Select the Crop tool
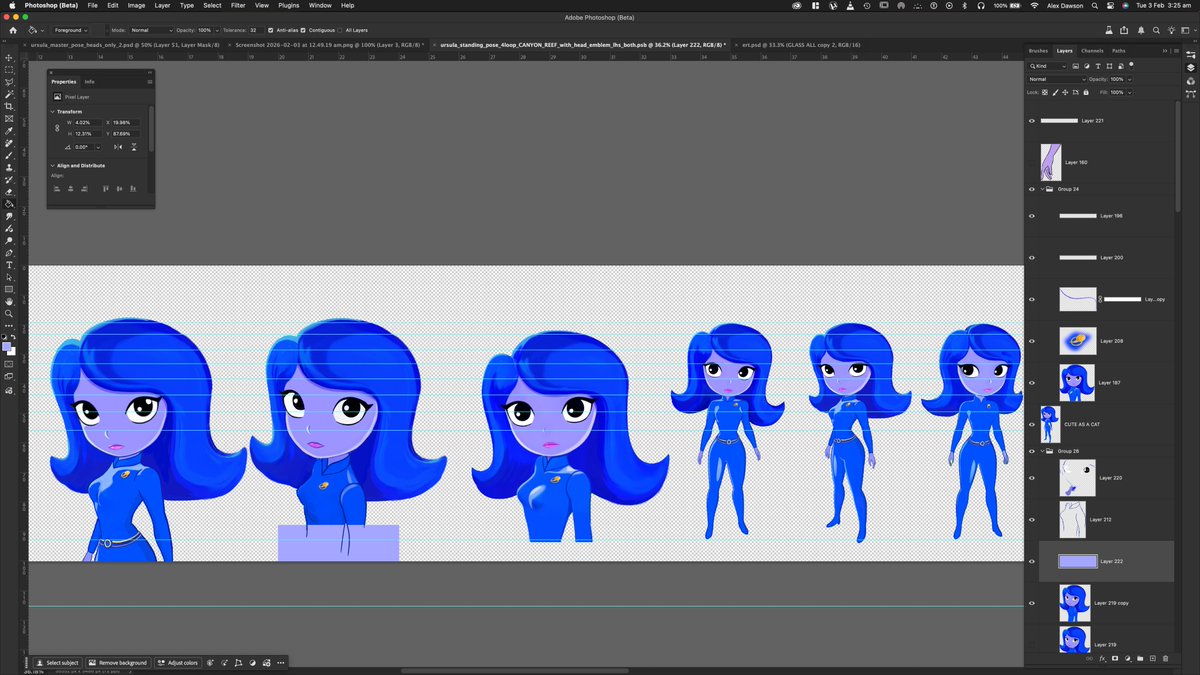 tap(8, 103)
